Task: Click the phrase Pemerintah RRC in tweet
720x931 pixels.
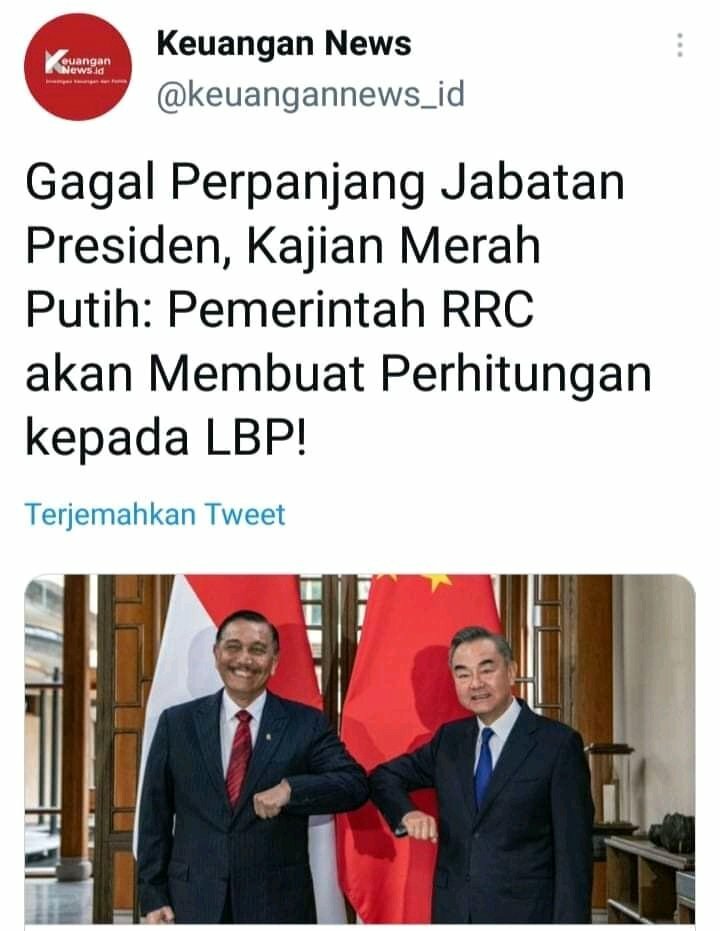Action: click(x=351, y=310)
